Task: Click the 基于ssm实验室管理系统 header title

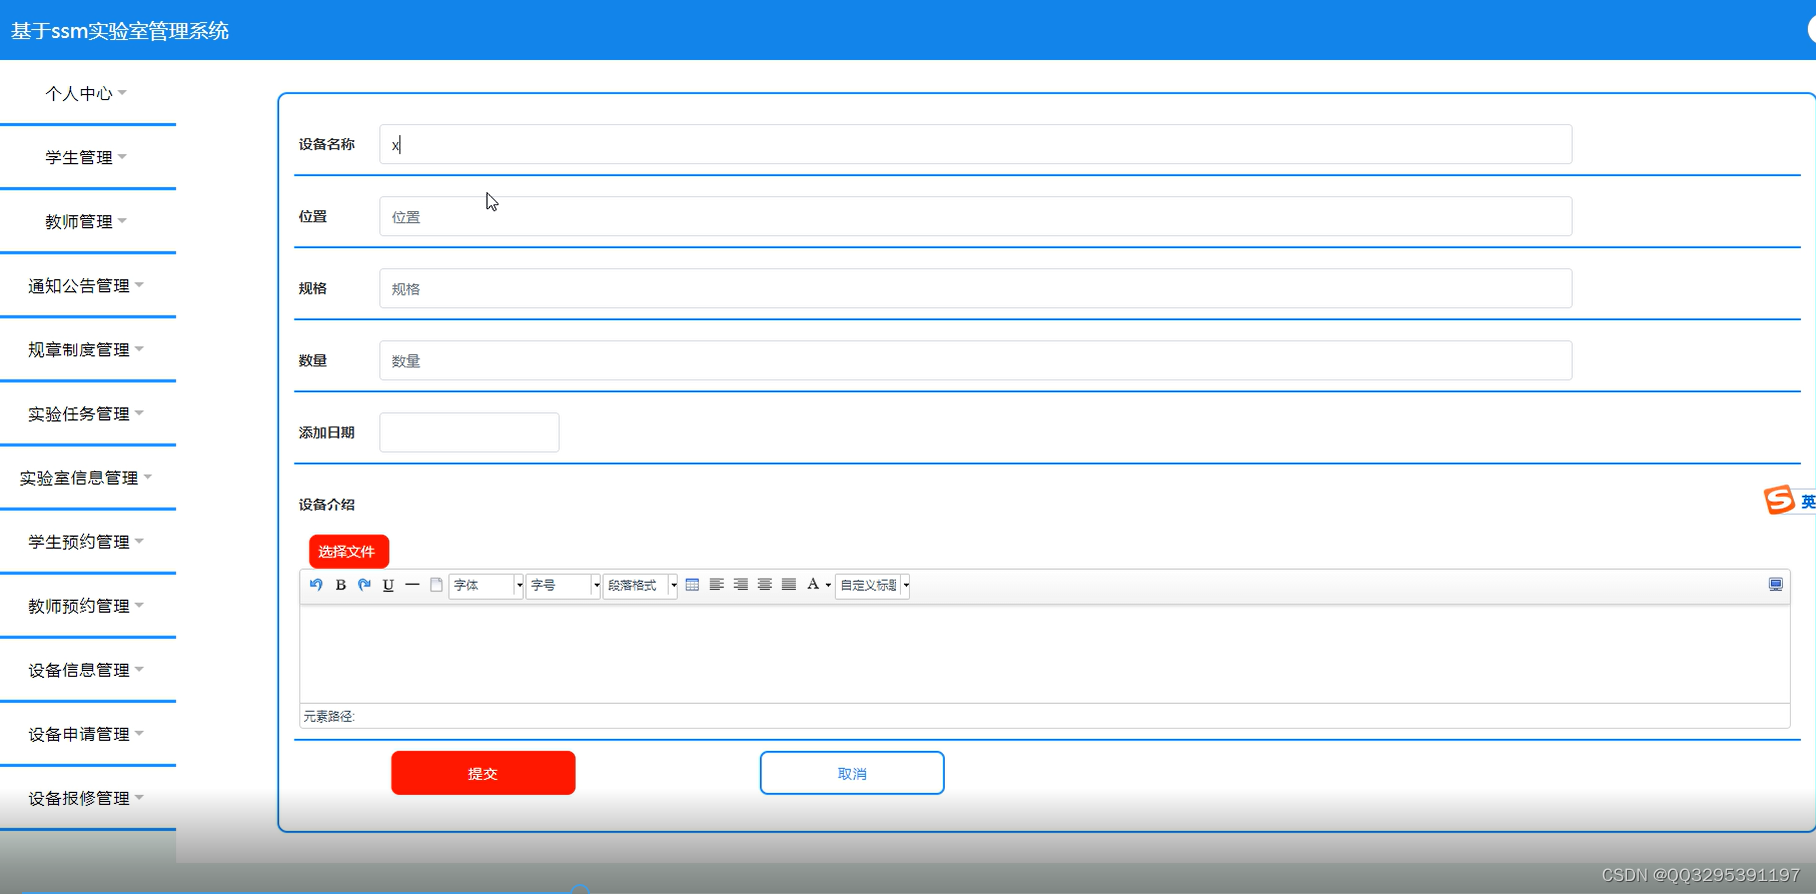Action: pos(120,31)
